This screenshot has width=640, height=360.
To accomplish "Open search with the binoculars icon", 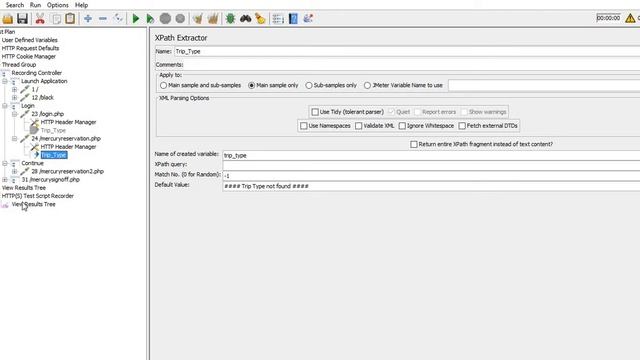I will pyautogui.click(x=245, y=18).
